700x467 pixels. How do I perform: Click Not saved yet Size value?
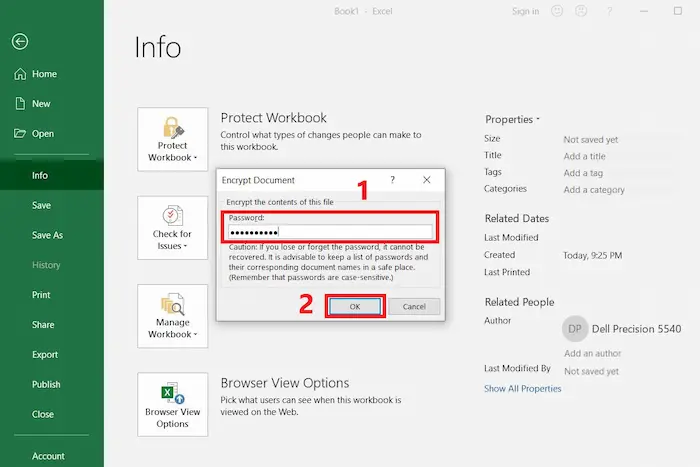(591, 140)
